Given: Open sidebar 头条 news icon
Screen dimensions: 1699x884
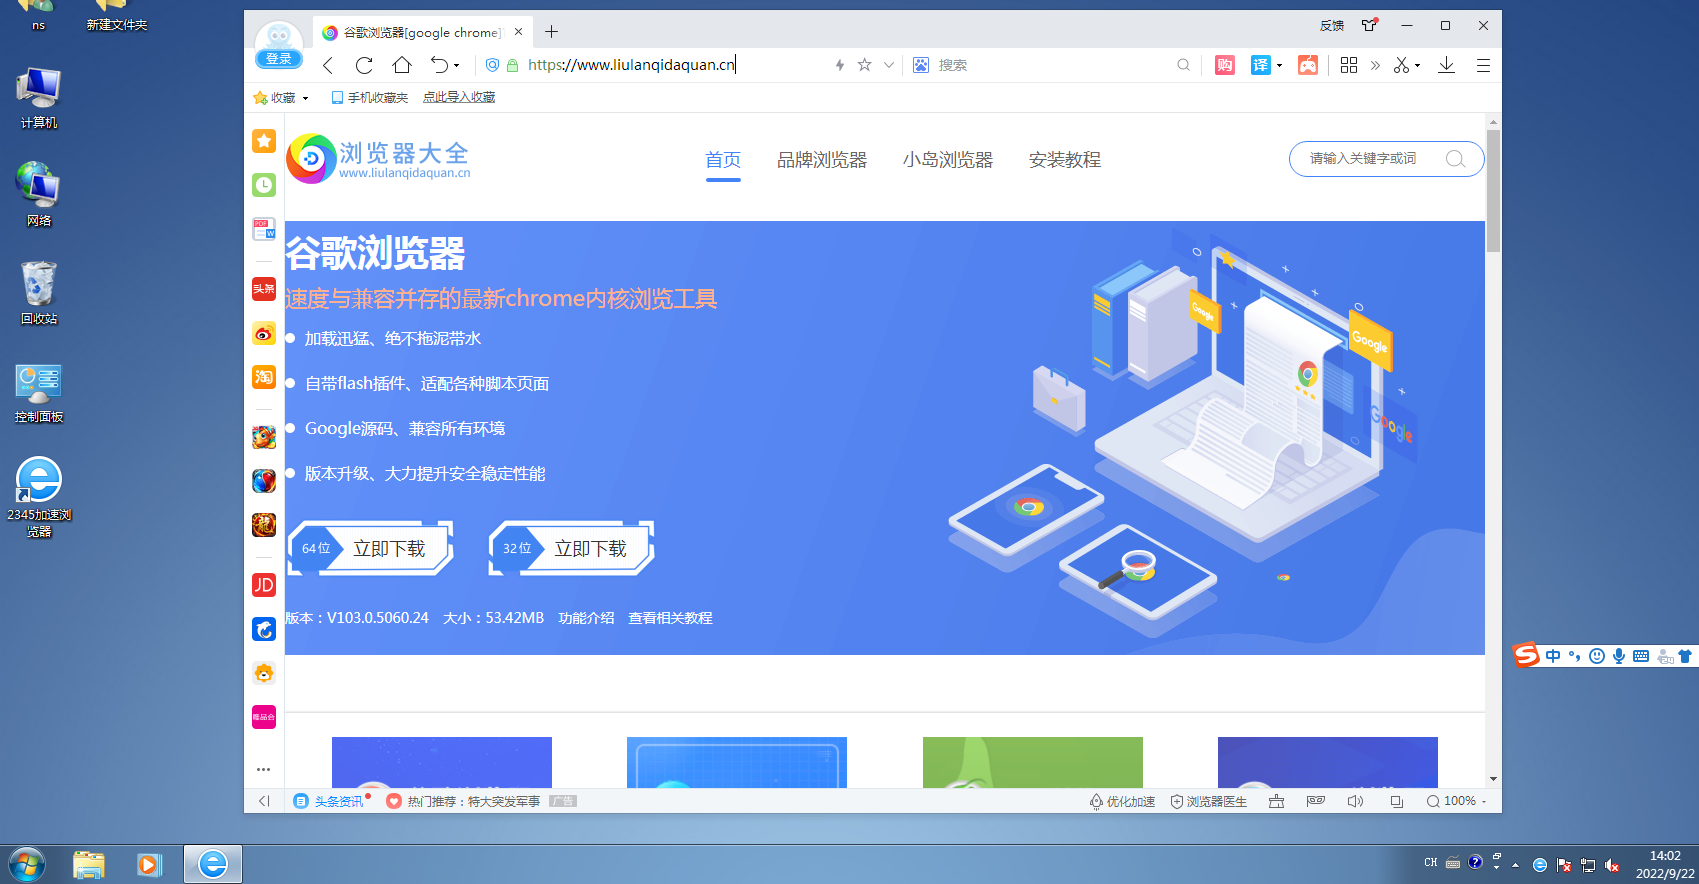Looking at the screenshot, I should pos(264,289).
